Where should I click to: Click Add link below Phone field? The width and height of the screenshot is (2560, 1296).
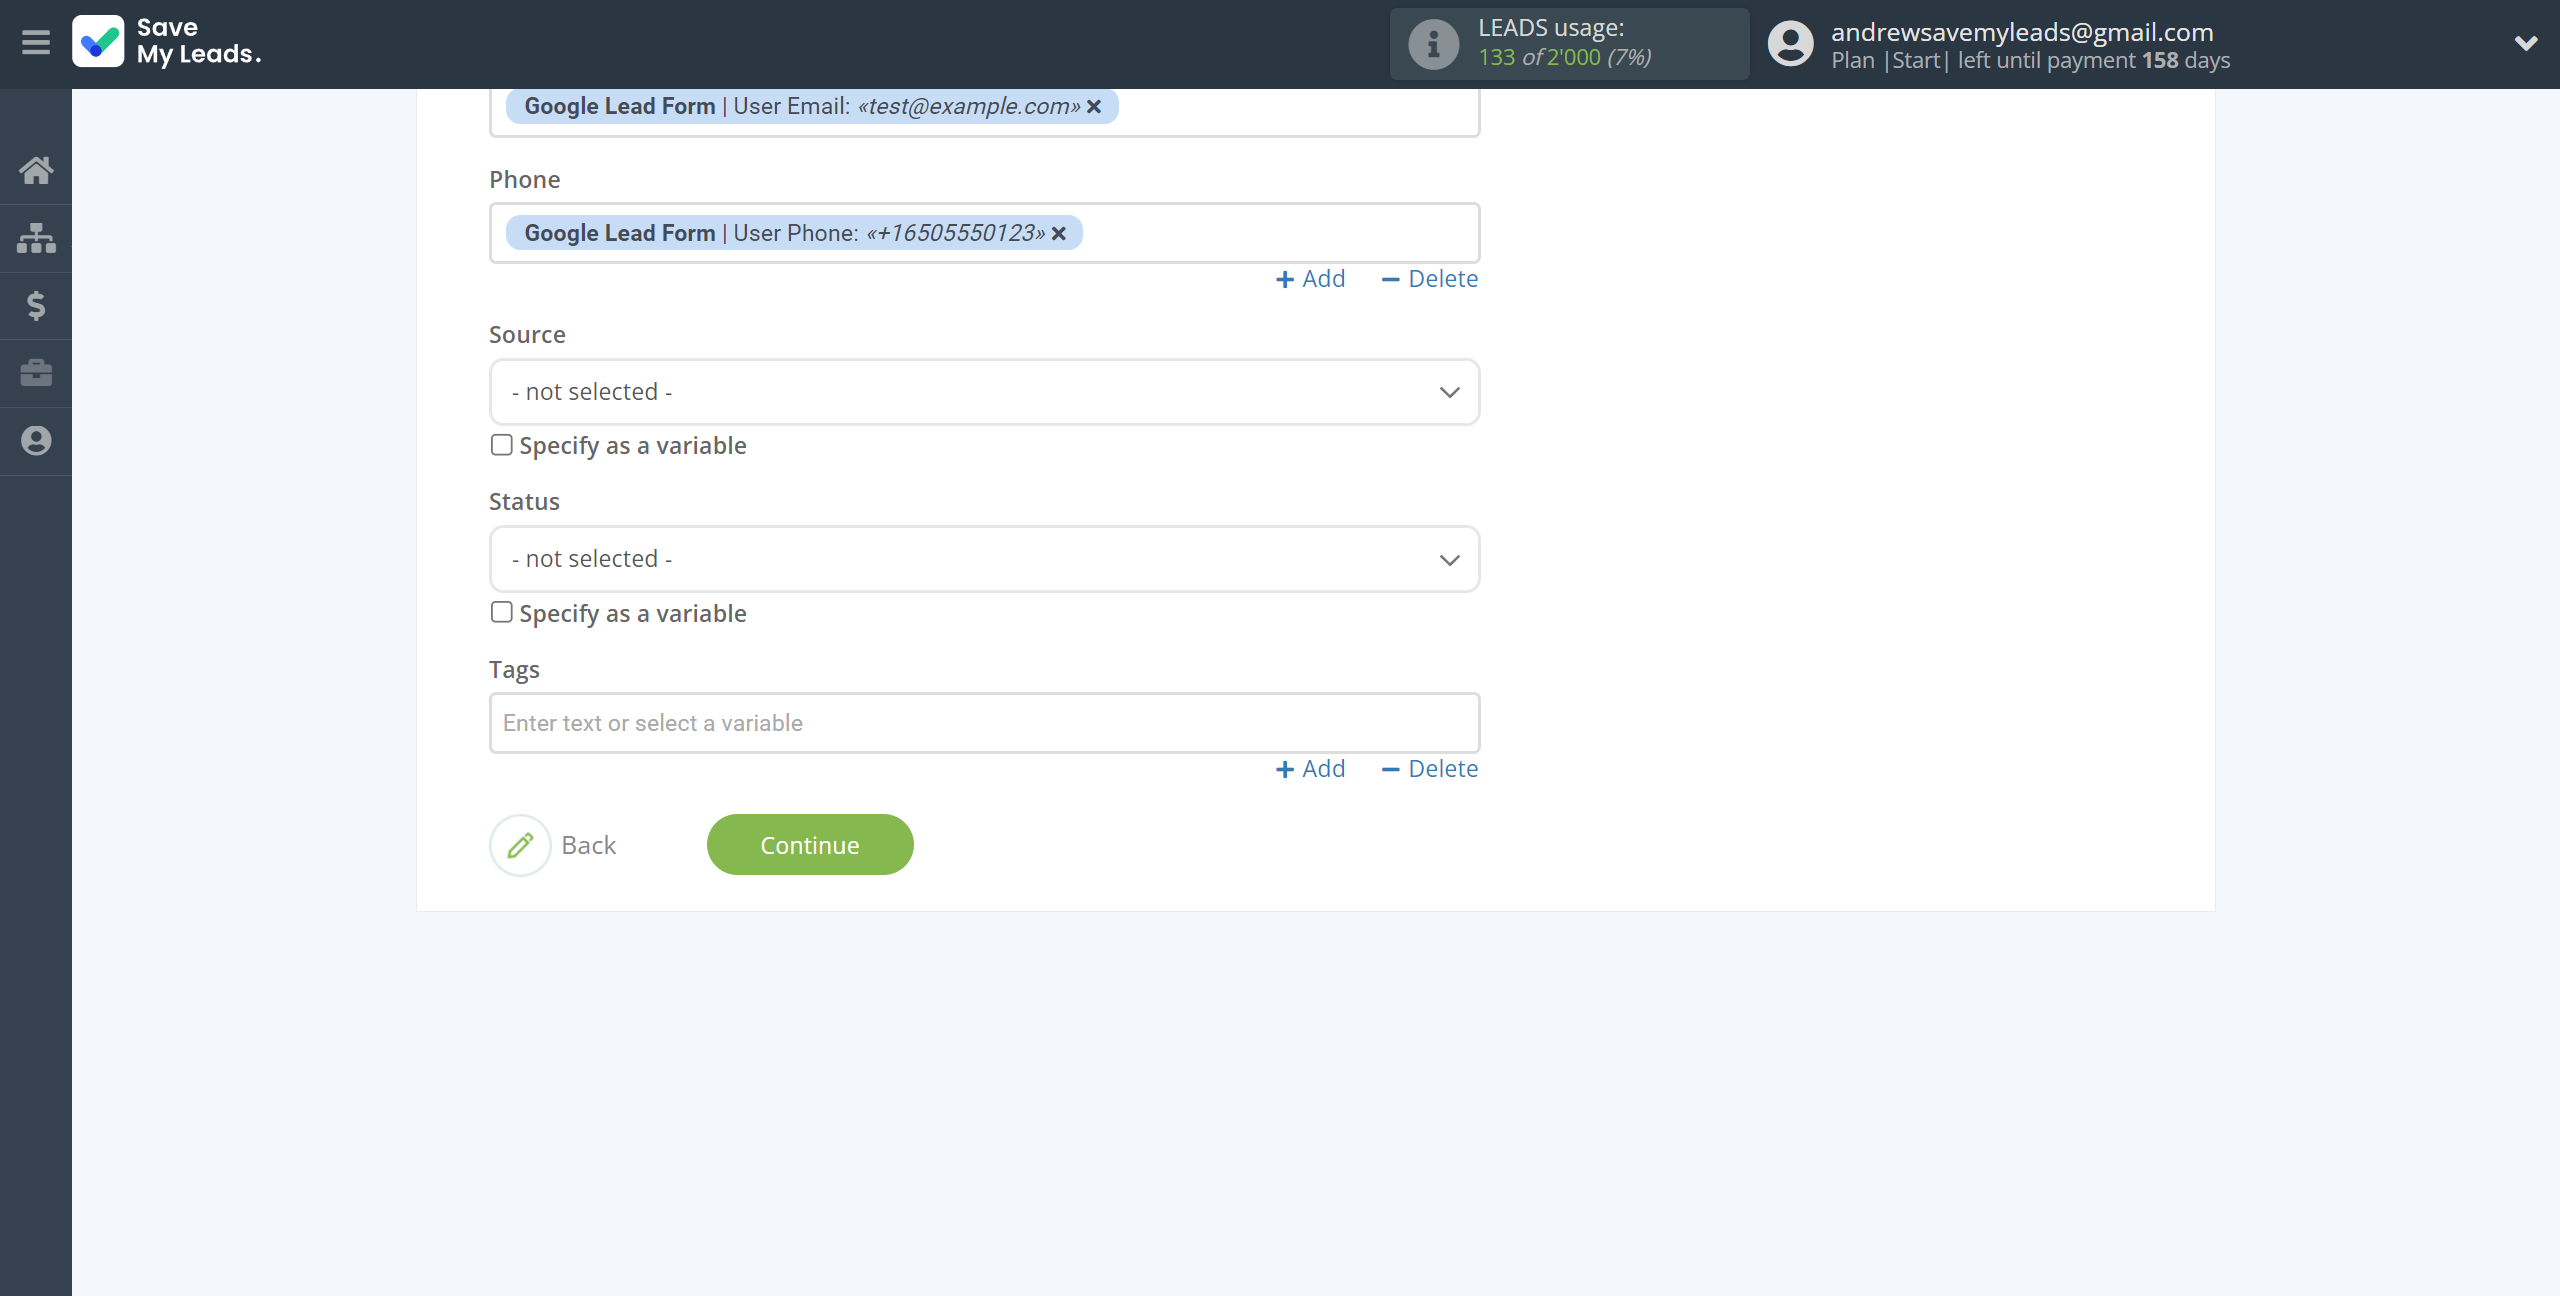point(1311,279)
